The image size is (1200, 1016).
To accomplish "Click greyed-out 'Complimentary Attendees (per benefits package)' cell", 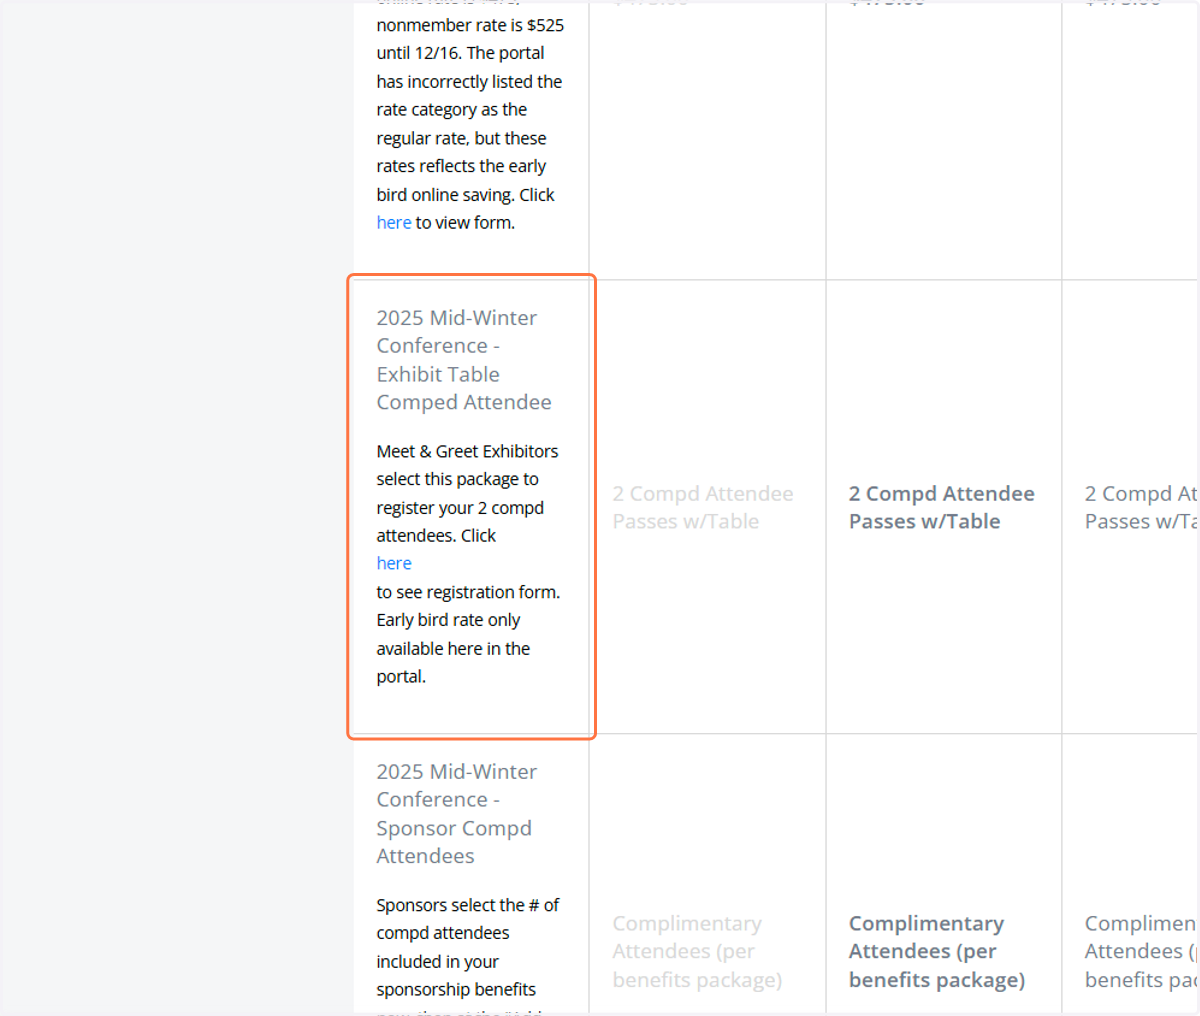I will click(x=697, y=951).
